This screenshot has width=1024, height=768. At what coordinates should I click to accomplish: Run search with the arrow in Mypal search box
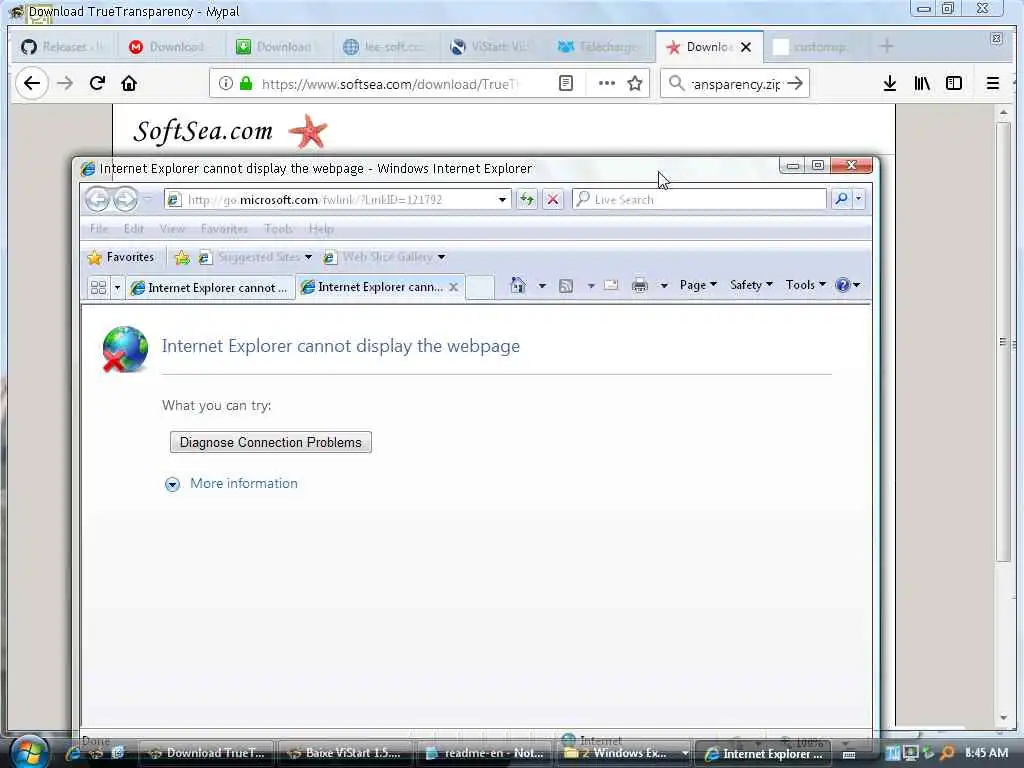coord(795,83)
